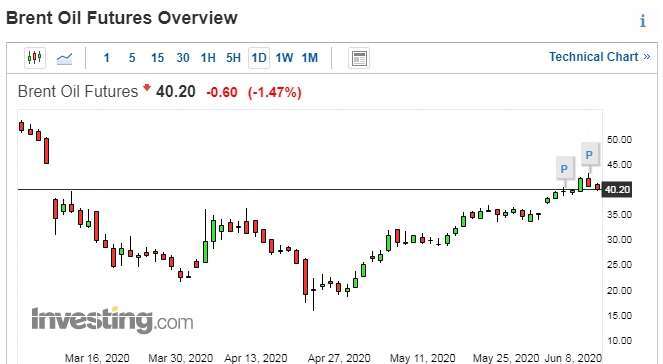Select the 30 minute interval
The height and width of the screenshot is (364, 663).
point(183,58)
